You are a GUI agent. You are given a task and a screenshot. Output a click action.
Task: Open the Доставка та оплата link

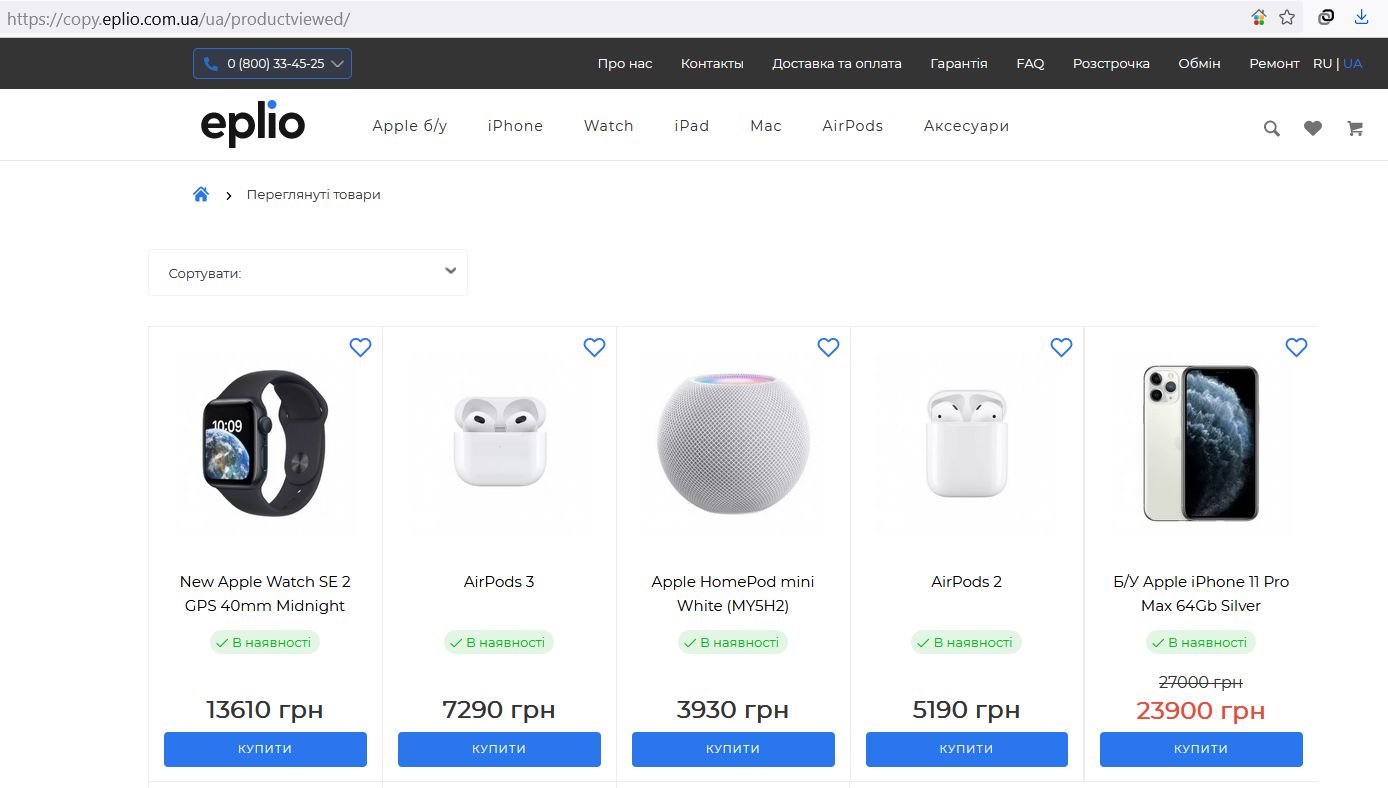836,63
